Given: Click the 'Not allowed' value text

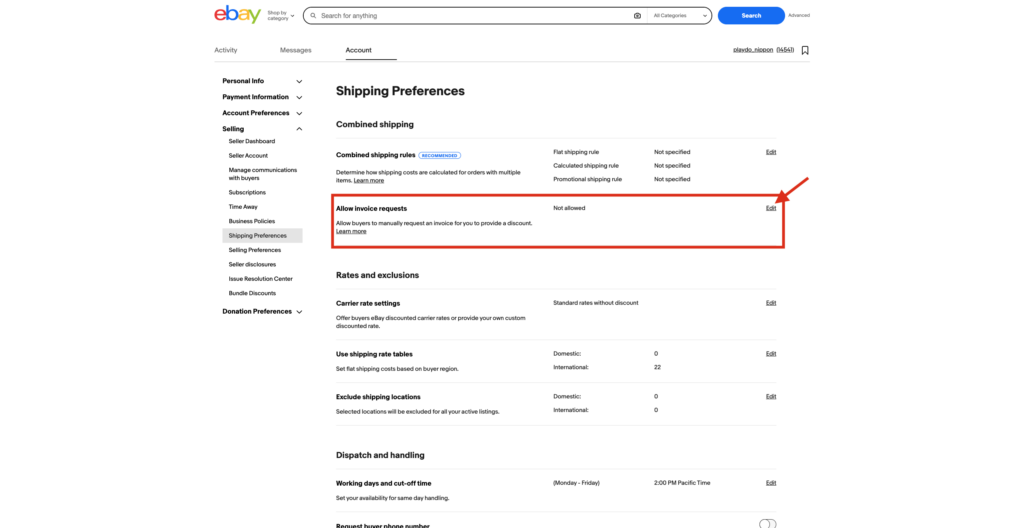Looking at the screenshot, I should click(569, 208).
